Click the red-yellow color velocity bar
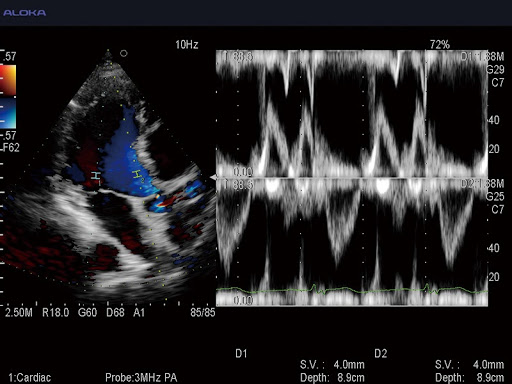Image resolution: width=512 pixels, height=384 pixels. 8,80
